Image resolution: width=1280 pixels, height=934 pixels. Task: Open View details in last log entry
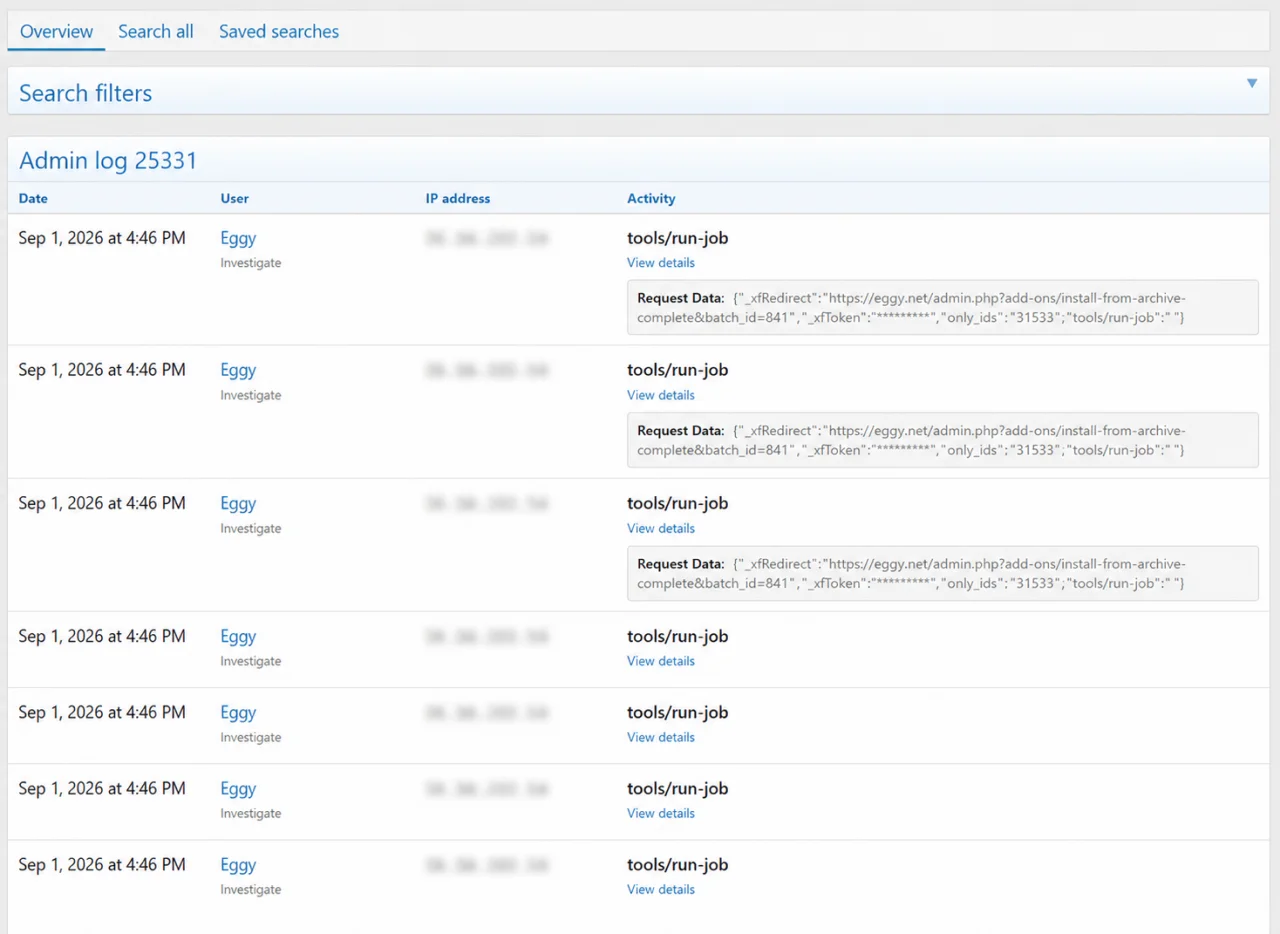coord(661,889)
